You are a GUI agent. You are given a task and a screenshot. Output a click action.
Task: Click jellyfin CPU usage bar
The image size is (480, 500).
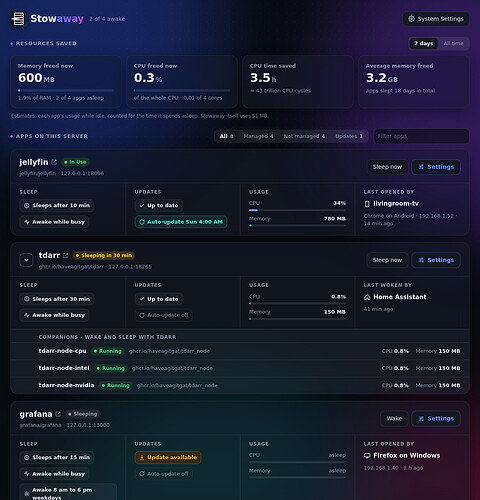point(297,210)
